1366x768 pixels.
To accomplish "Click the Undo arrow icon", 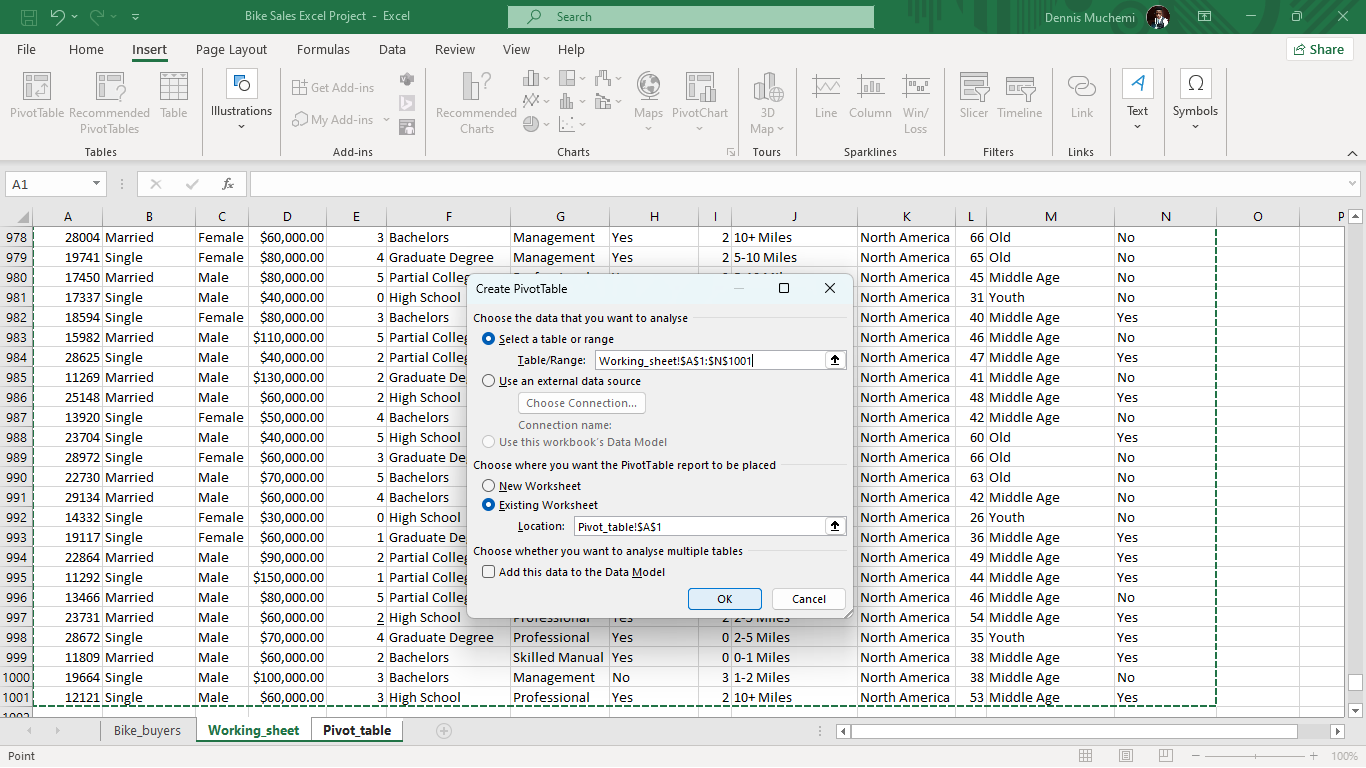I will coord(57,17).
